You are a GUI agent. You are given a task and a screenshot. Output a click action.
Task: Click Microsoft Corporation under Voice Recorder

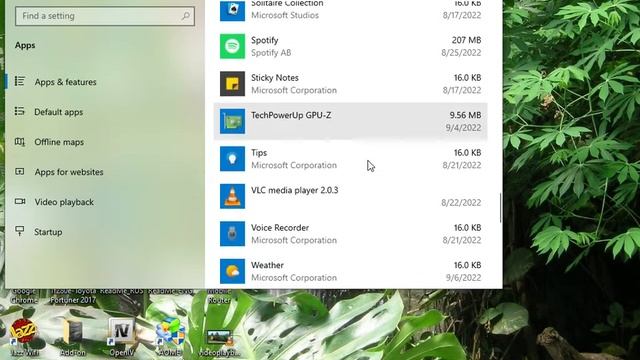point(294,240)
